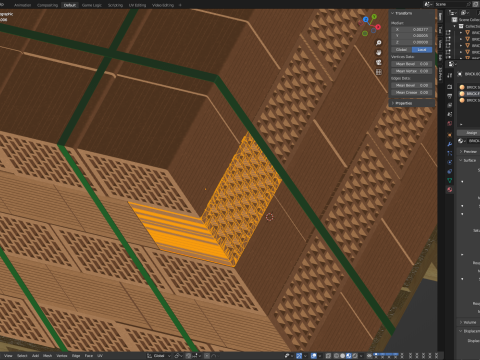
Task: Select the highlighted BRICK material slot
Action: click(x=469, y=94)
